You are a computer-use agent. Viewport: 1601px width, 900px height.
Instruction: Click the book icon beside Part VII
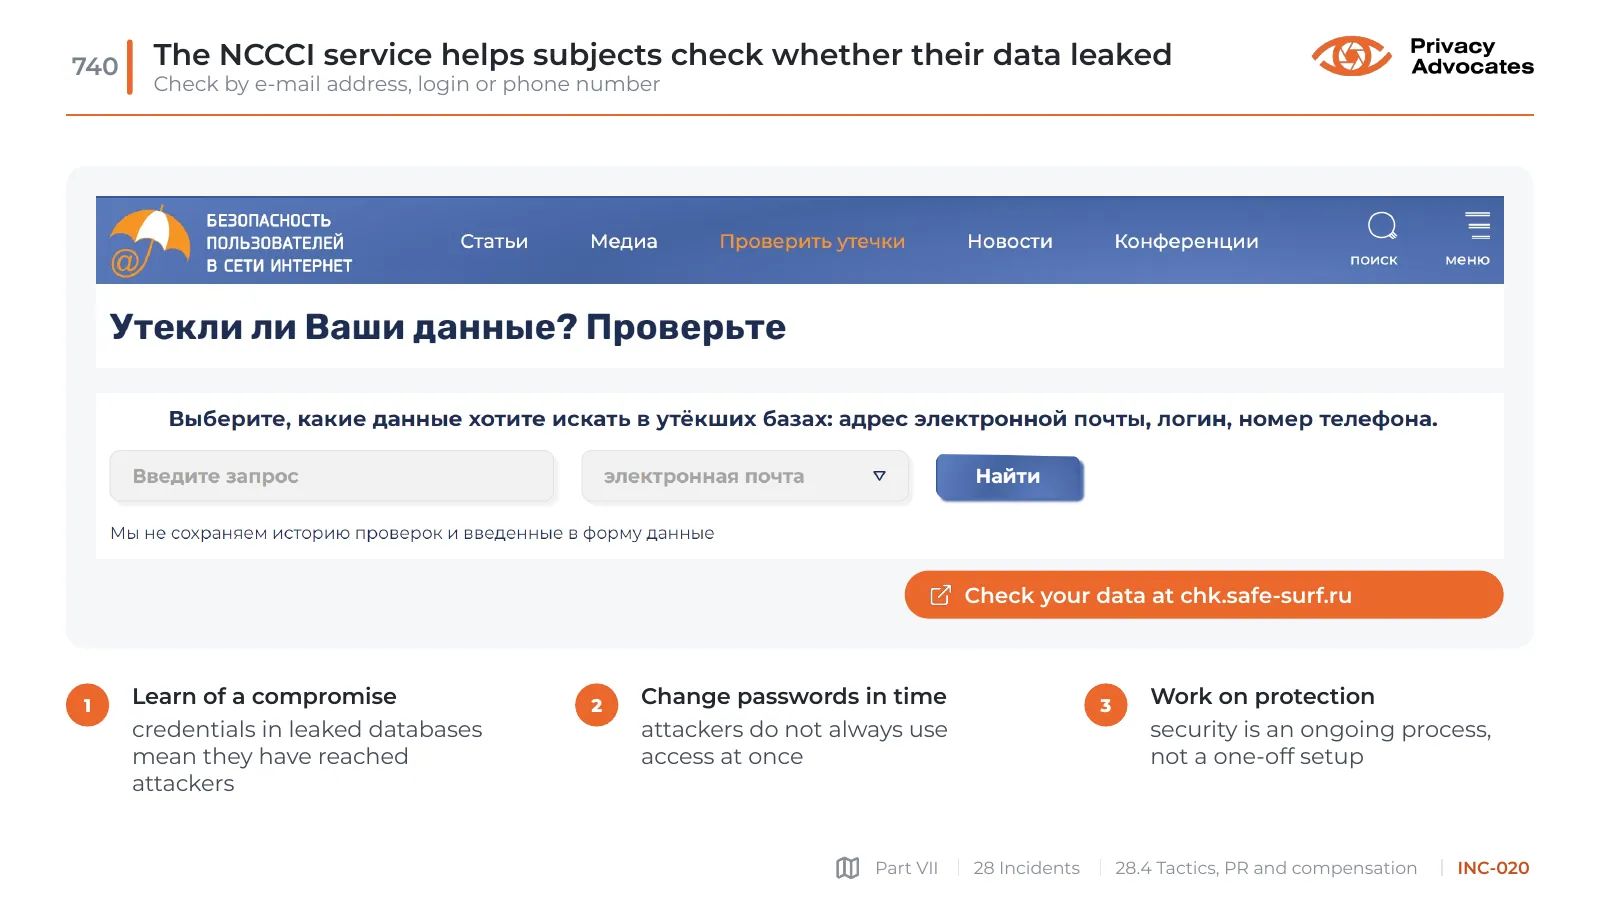click(x=847, y=868)
